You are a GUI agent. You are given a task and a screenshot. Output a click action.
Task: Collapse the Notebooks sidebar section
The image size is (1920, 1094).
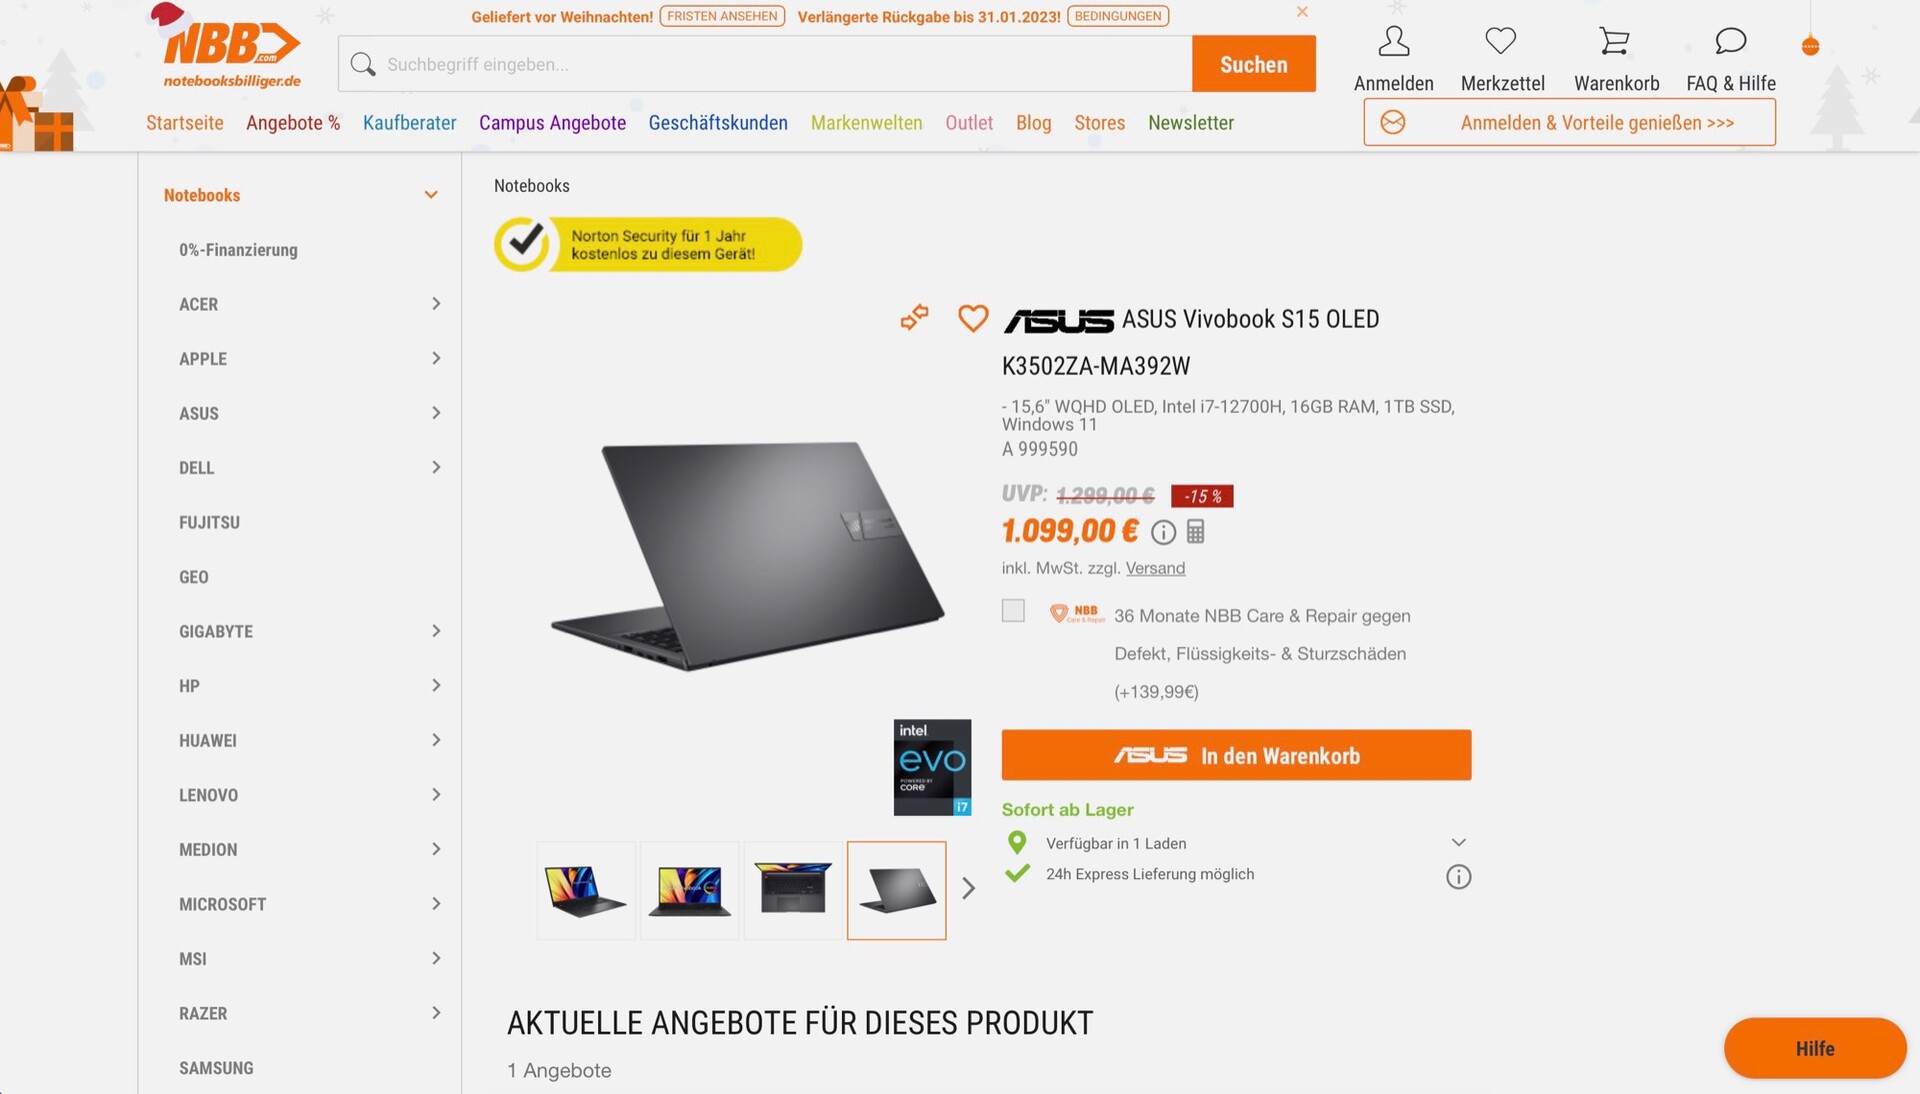click(x=431, y=195)
